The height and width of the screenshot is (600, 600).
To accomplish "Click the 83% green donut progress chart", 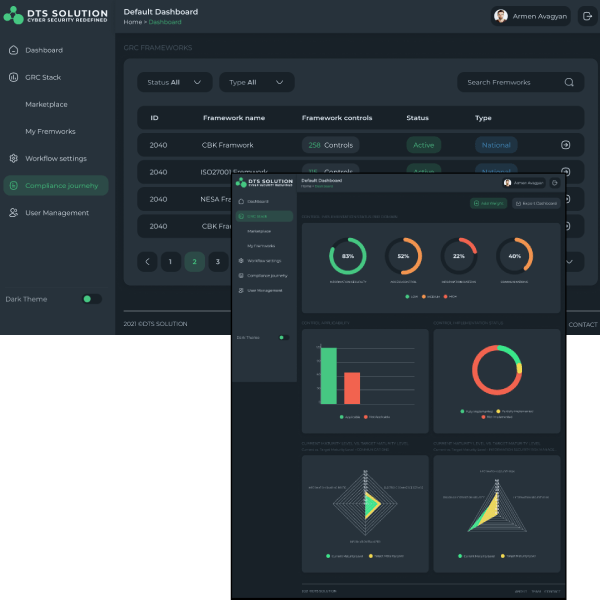I will pyautogui.click(x=348, y=256).
